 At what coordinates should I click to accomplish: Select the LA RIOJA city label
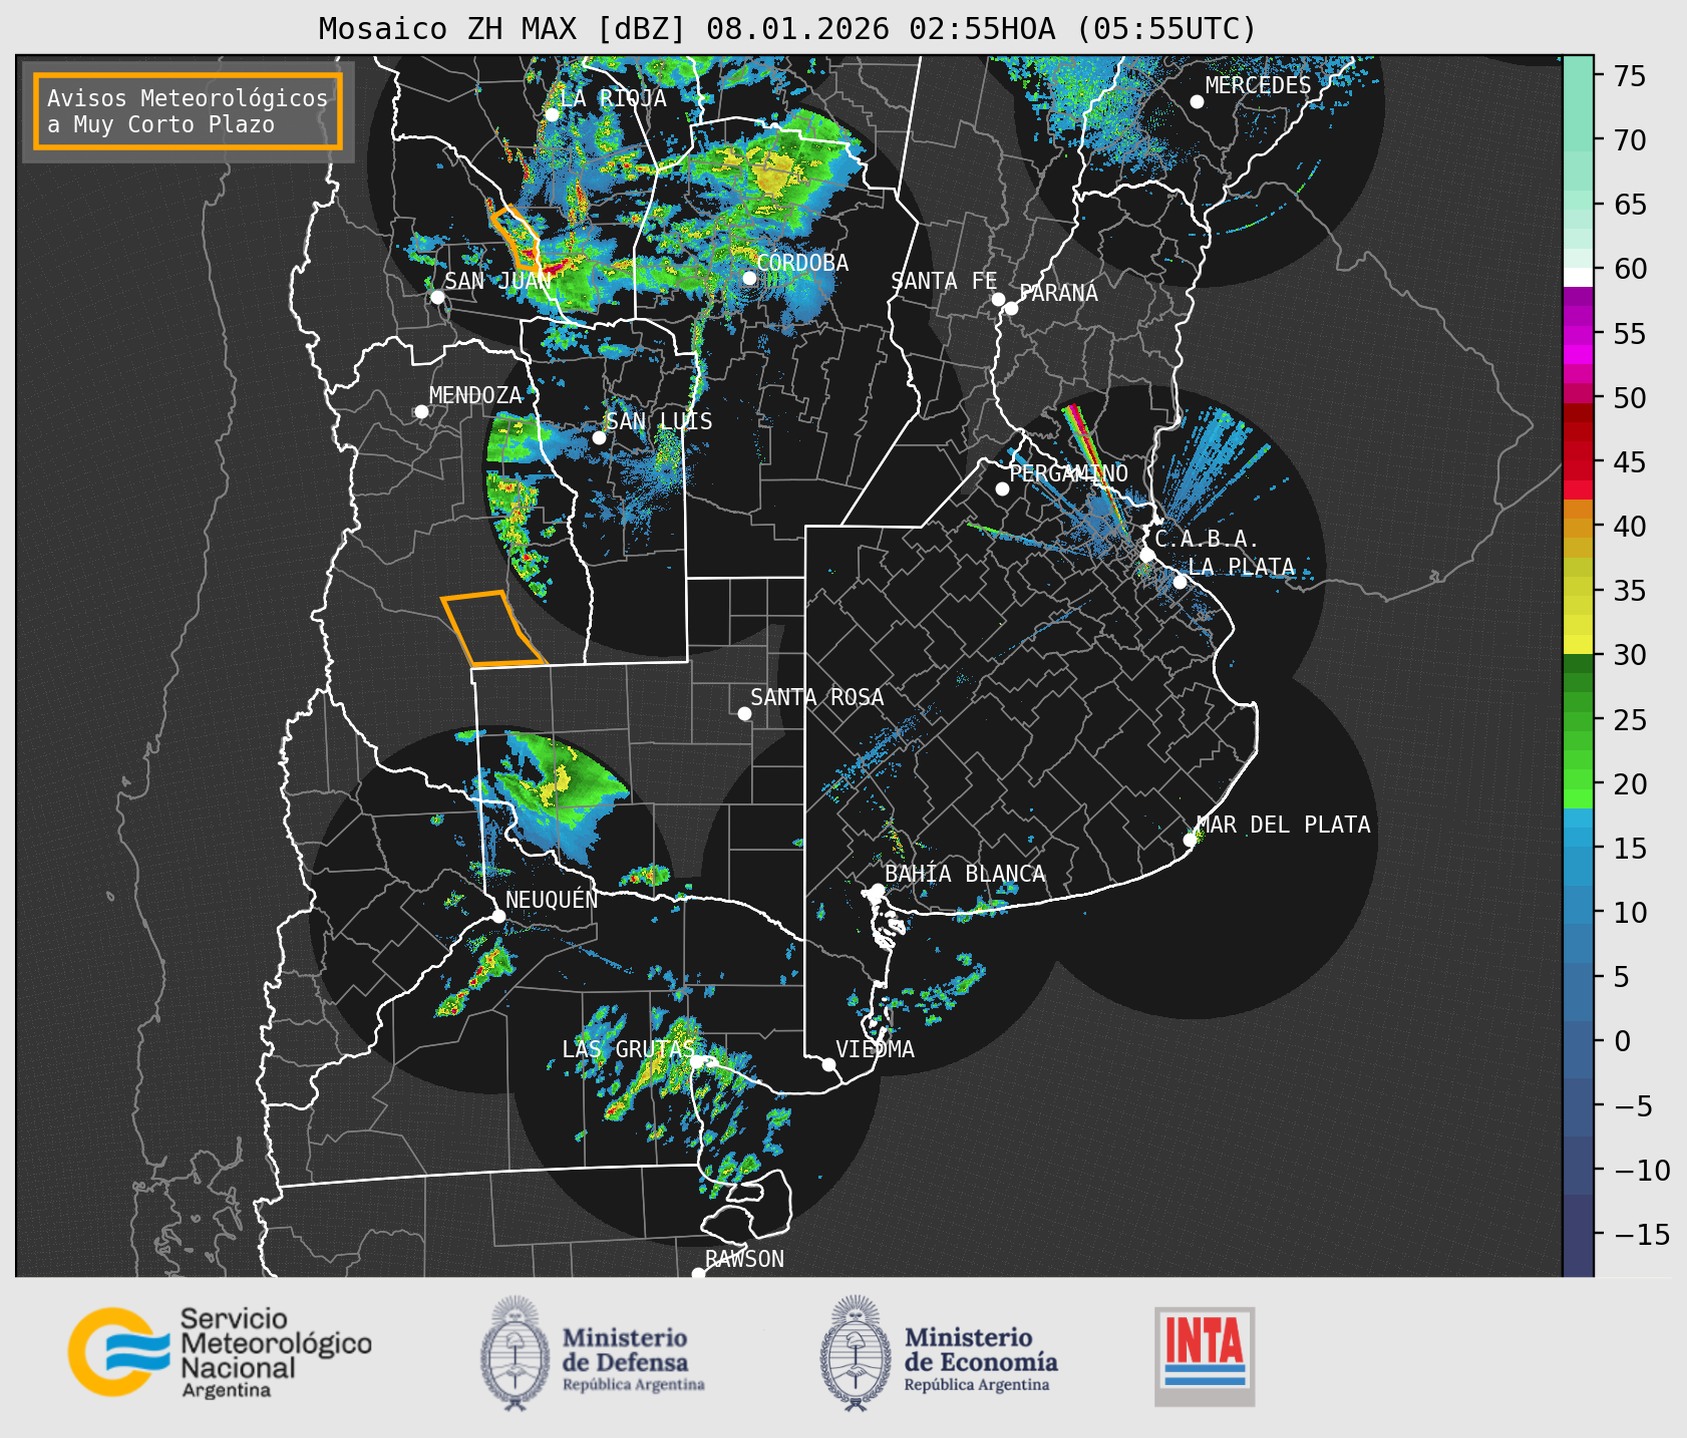[613, 98]
